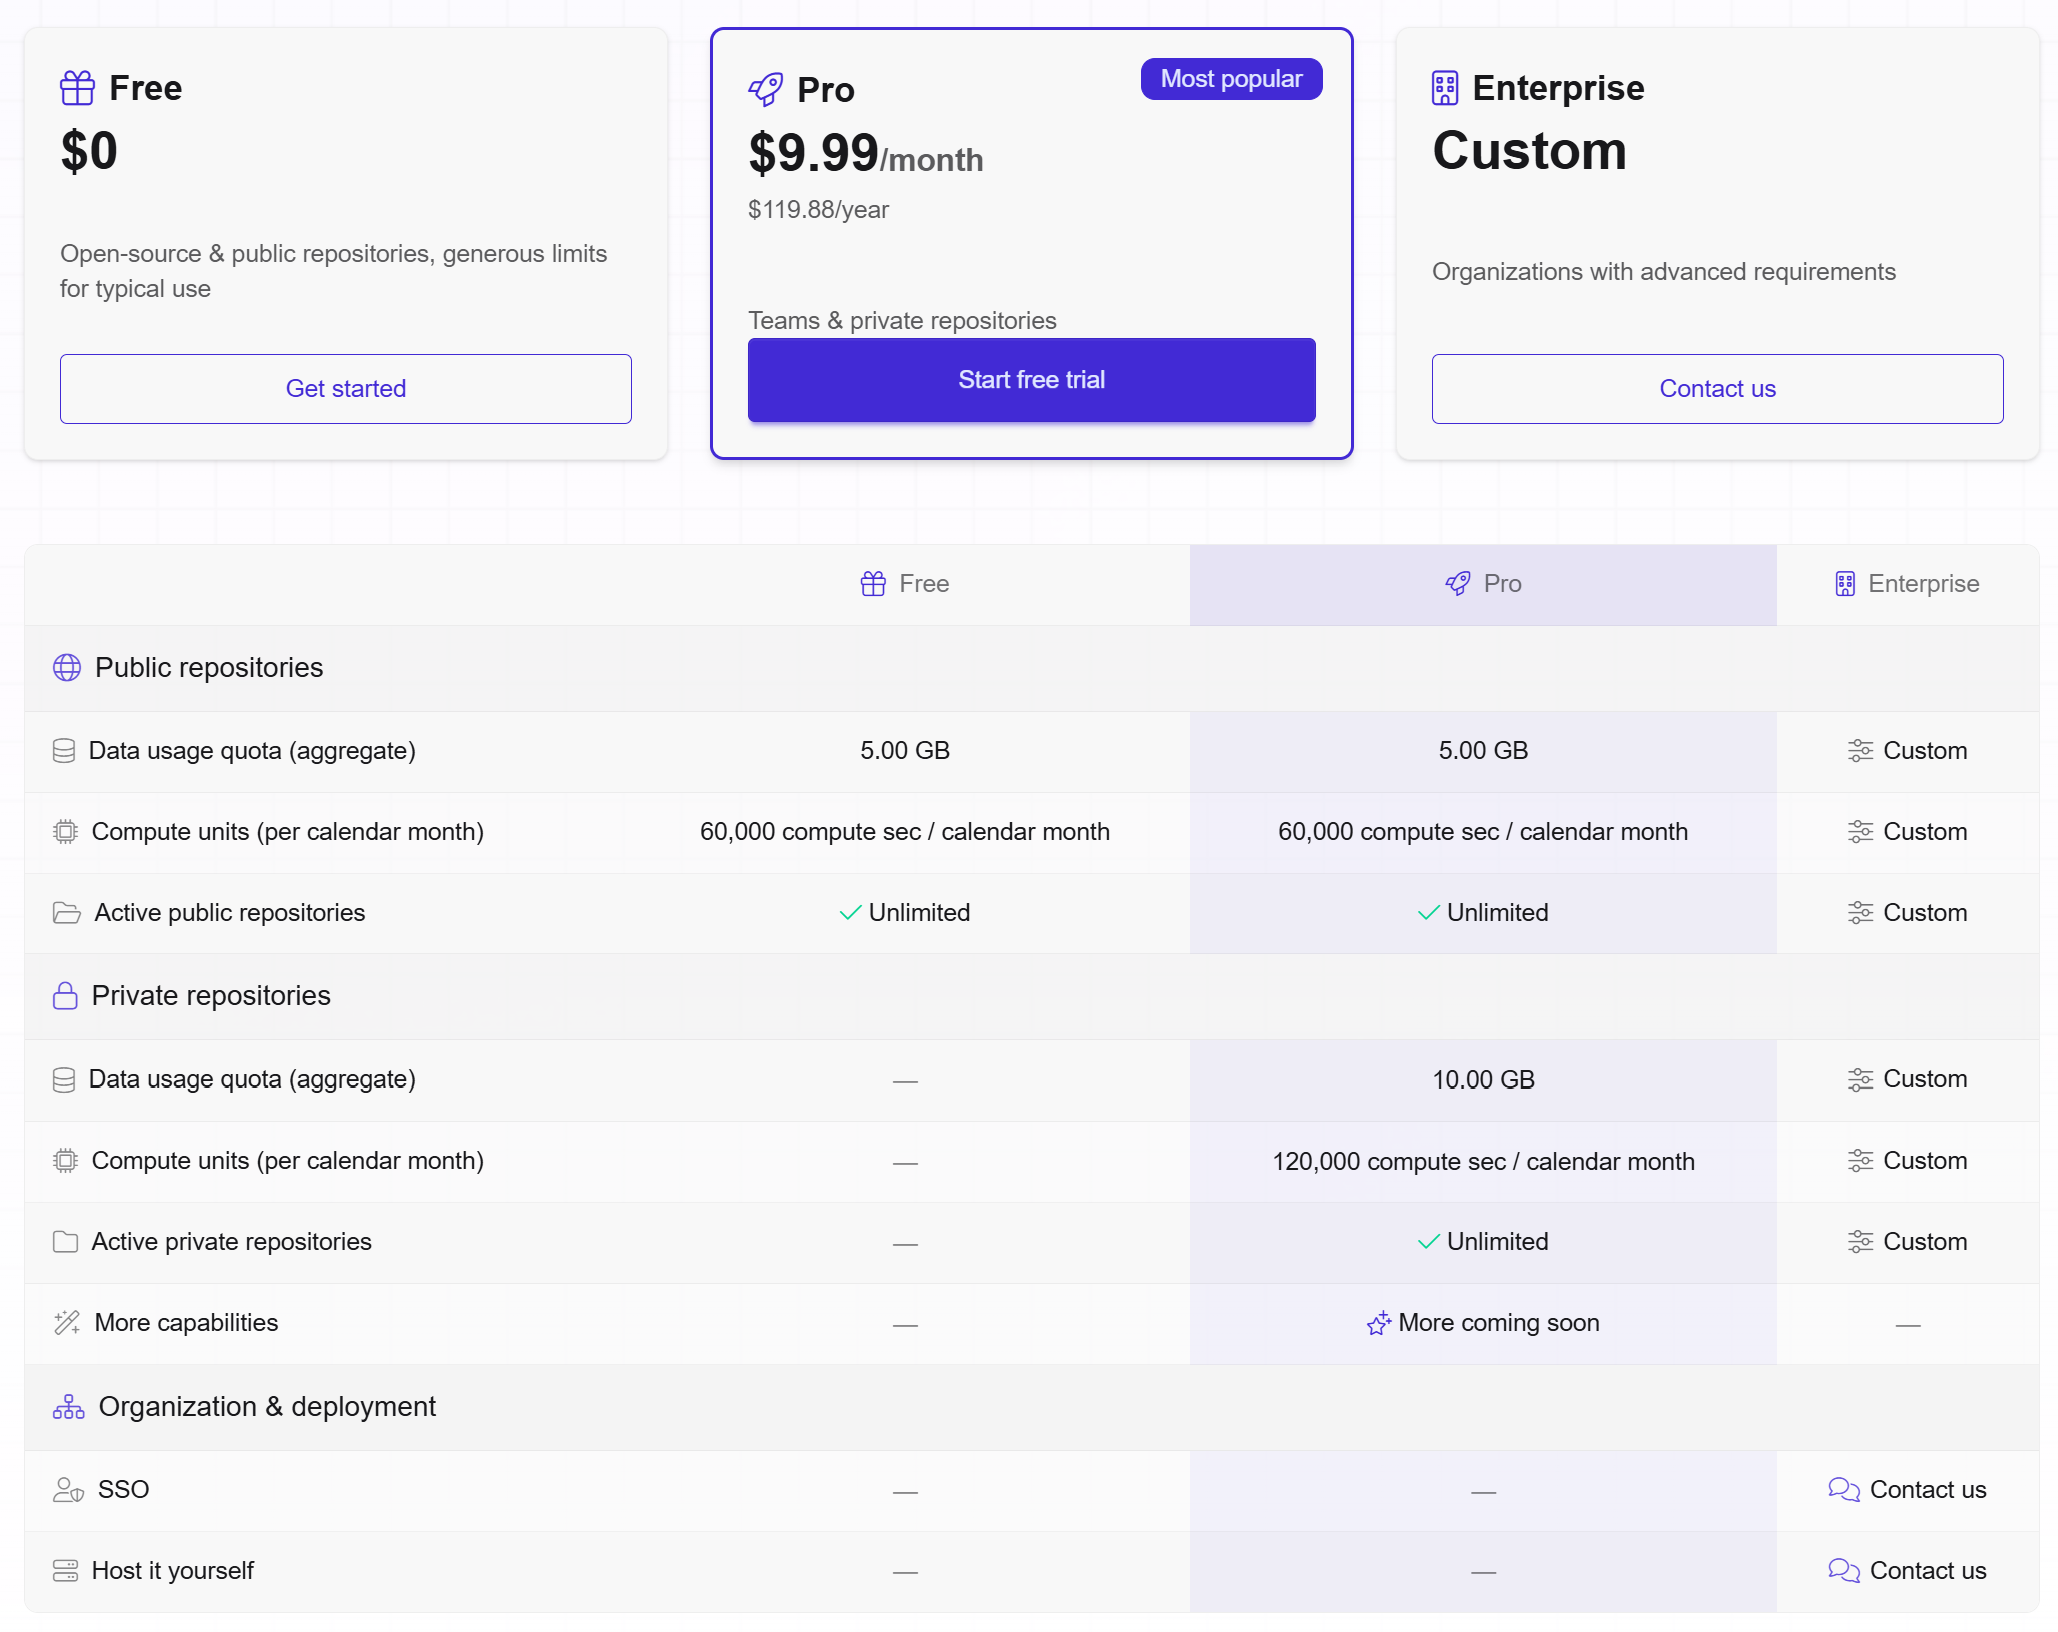This screenshot has height=1632, width=2058.
Task: Click the server icon beside Host it yourself
Action: 65,1570
